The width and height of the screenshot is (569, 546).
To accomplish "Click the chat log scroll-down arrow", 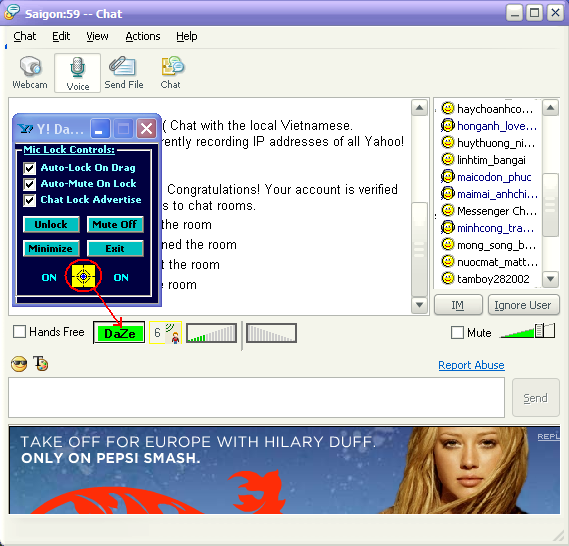I will pyautogui.click(x=419, y=305).
